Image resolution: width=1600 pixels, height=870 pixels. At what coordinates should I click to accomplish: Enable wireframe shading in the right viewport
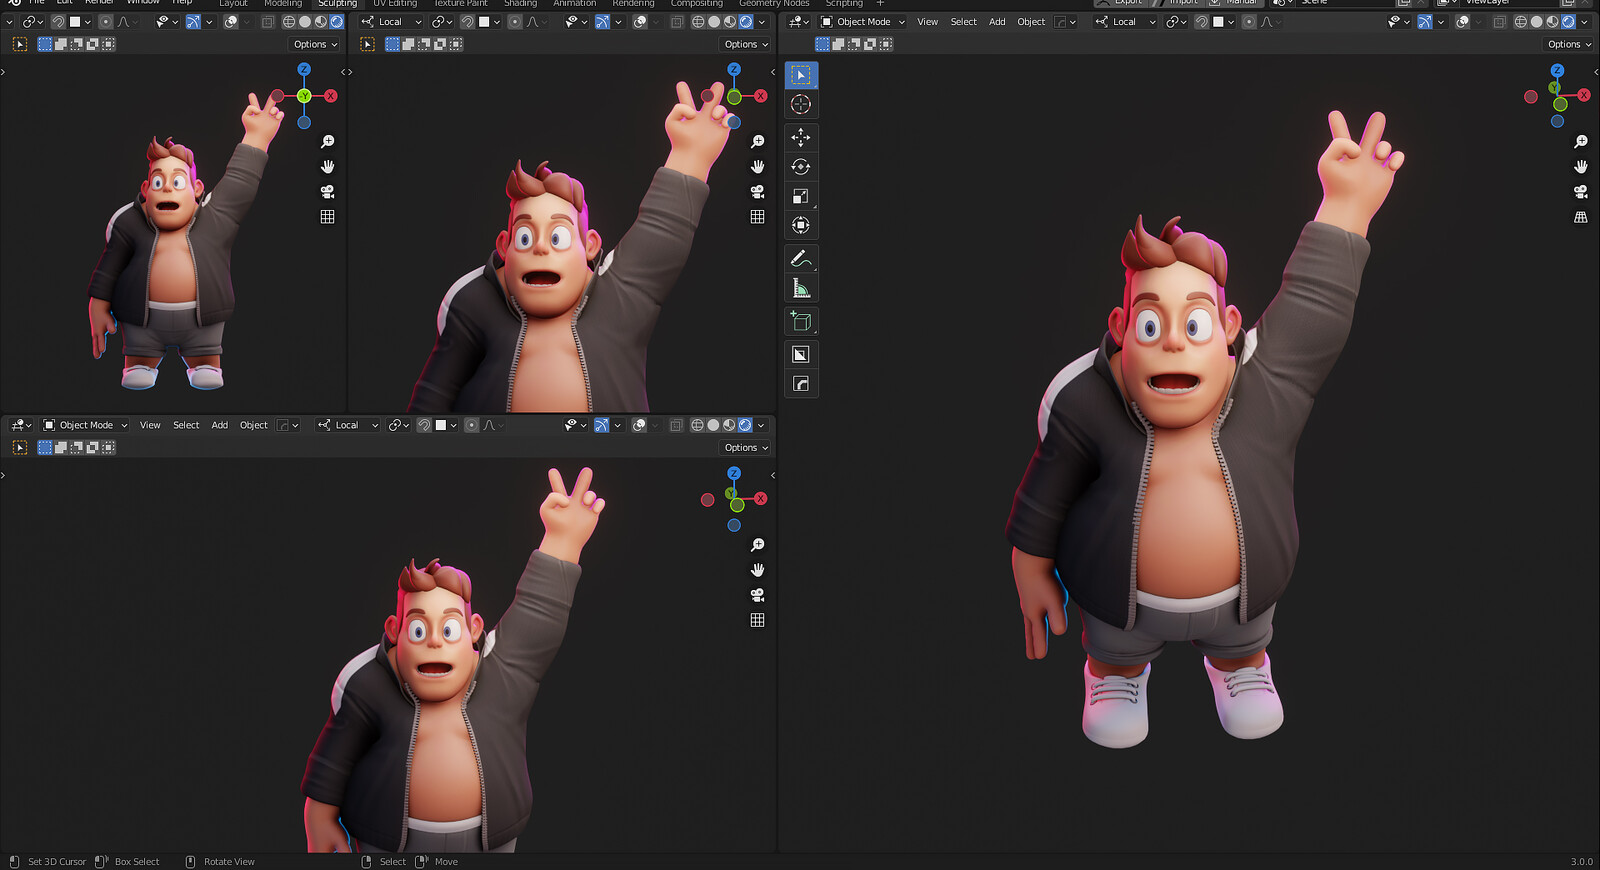1521,22
